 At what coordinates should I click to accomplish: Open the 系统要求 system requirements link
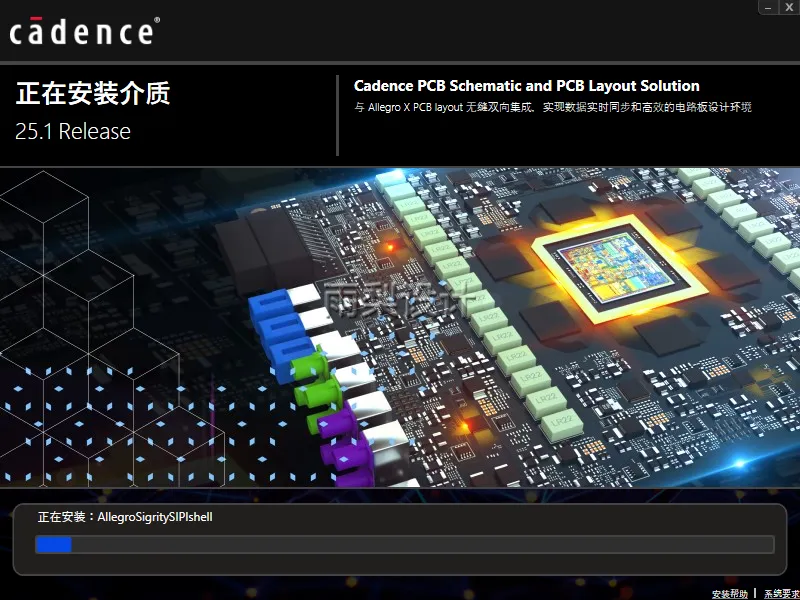tap(782, 594)
